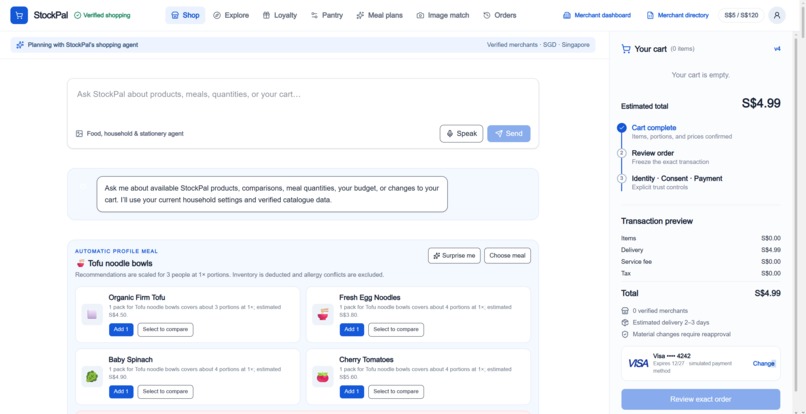View the Orders tab
The height and width of the screenshot is (414, 806).
point(500,15)
